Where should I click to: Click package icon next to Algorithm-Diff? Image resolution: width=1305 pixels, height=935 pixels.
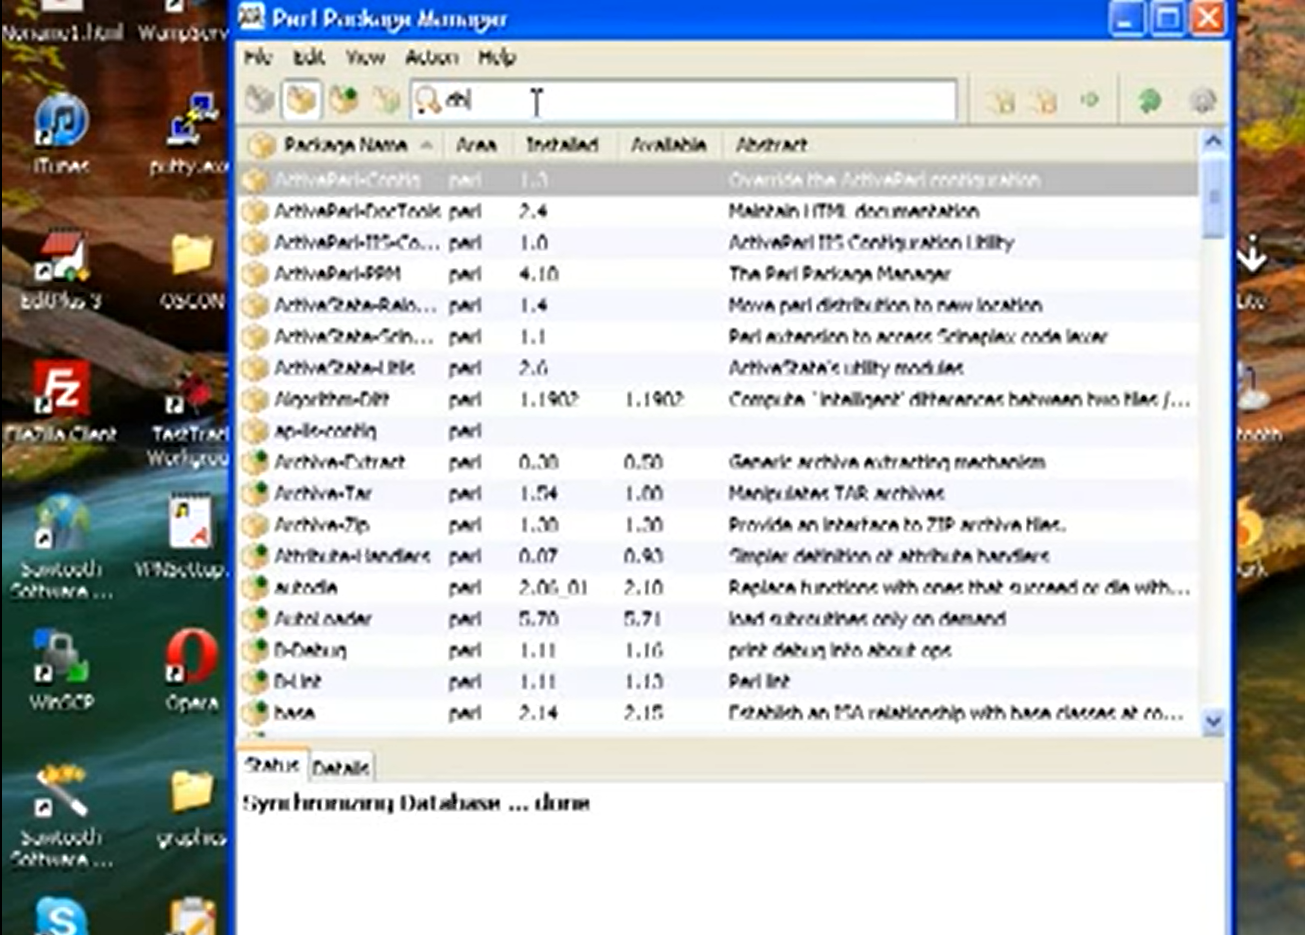257,399
